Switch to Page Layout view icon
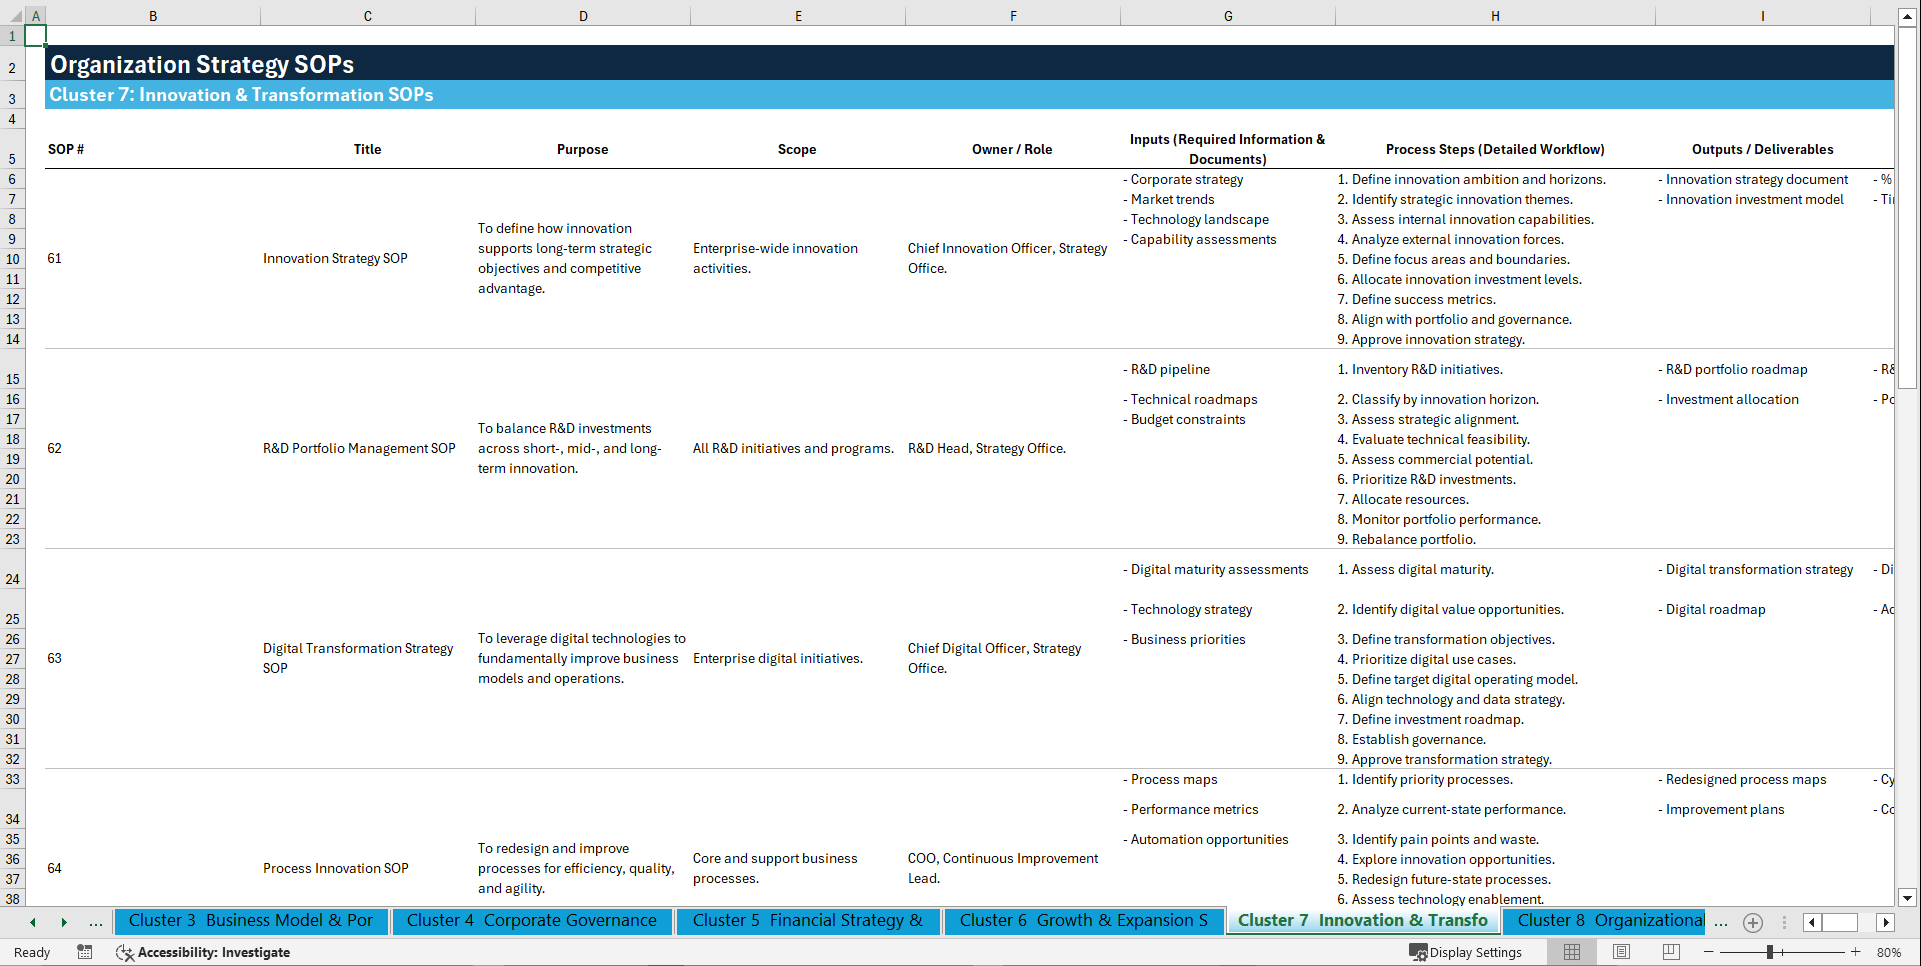Image resolution: width=1921 pixels, height=966 pixels. (1621, 952)
